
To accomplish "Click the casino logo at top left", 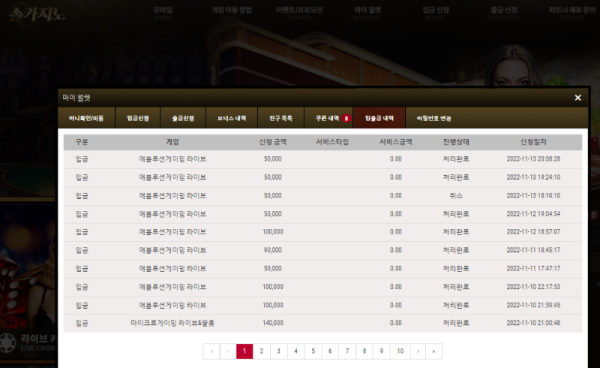I will click(37, 15).
